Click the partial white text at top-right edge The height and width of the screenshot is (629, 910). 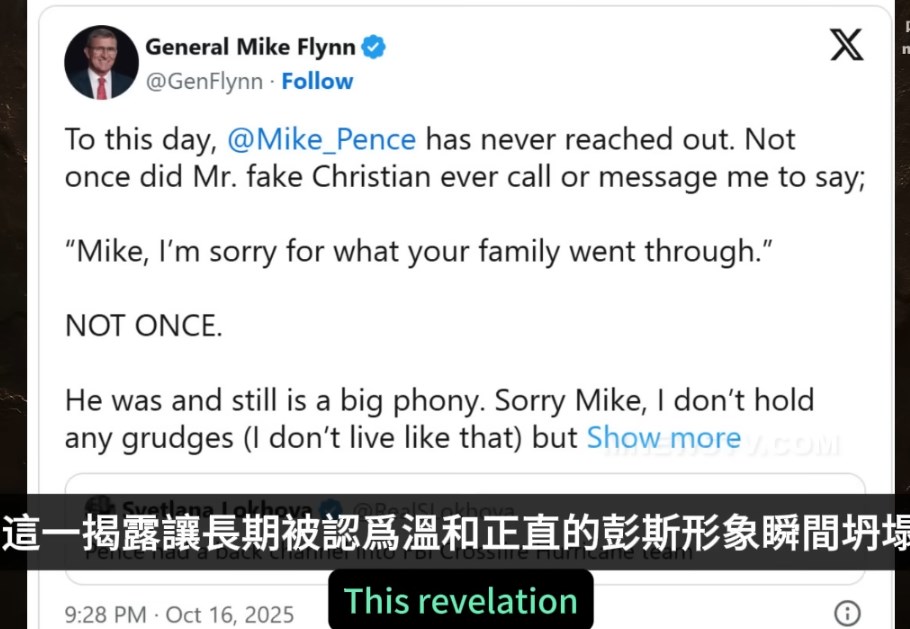(x=904, y=35)
